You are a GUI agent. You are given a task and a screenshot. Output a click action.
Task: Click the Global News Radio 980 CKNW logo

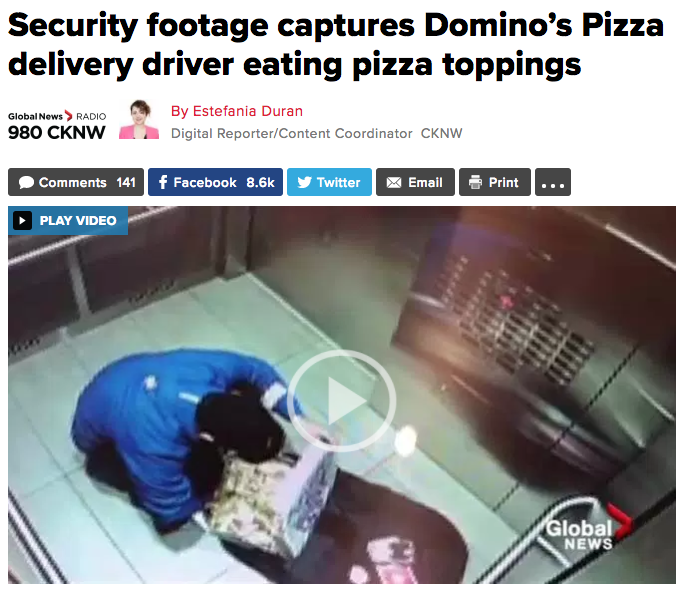(x=57, y=126)
